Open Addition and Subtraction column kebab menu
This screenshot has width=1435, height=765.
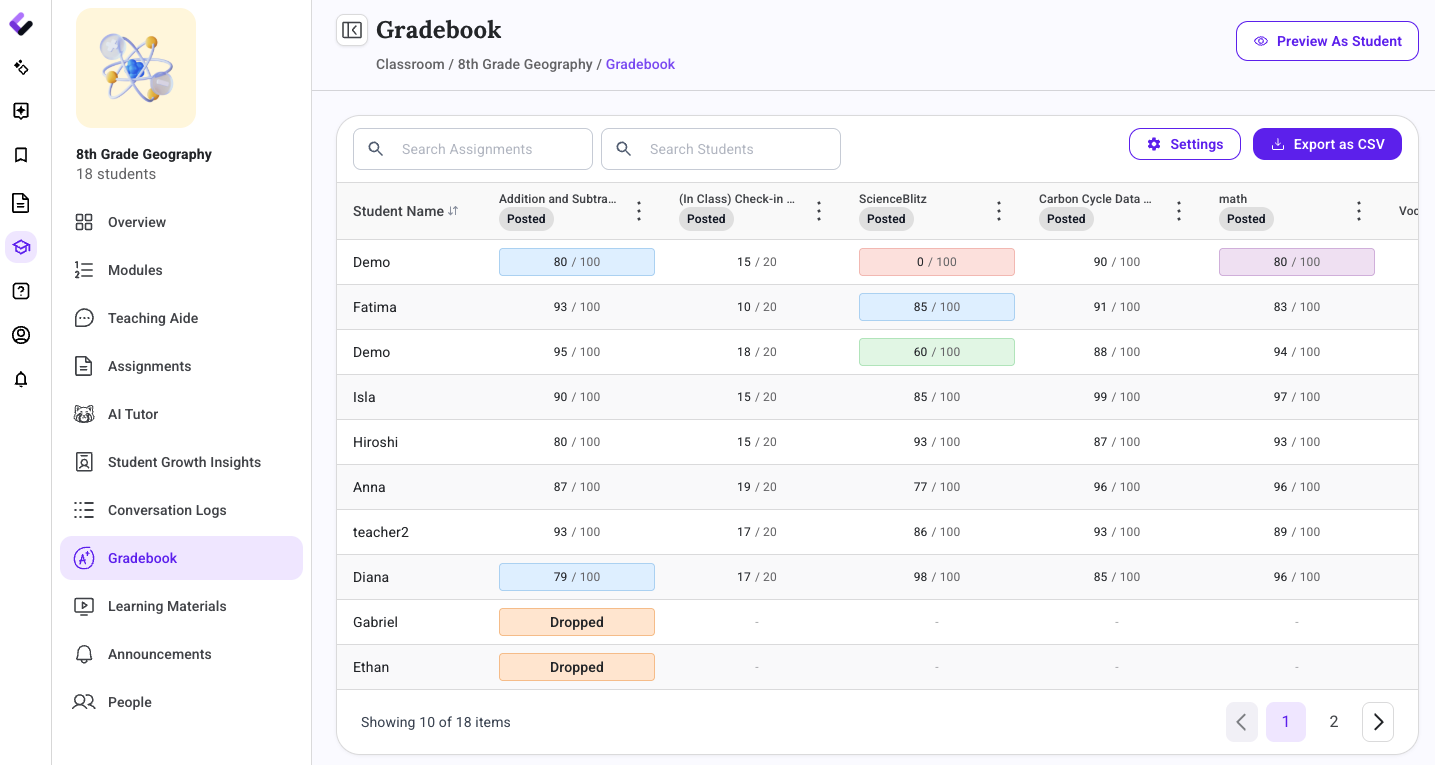pyautogui.click(x=639, y=211)
